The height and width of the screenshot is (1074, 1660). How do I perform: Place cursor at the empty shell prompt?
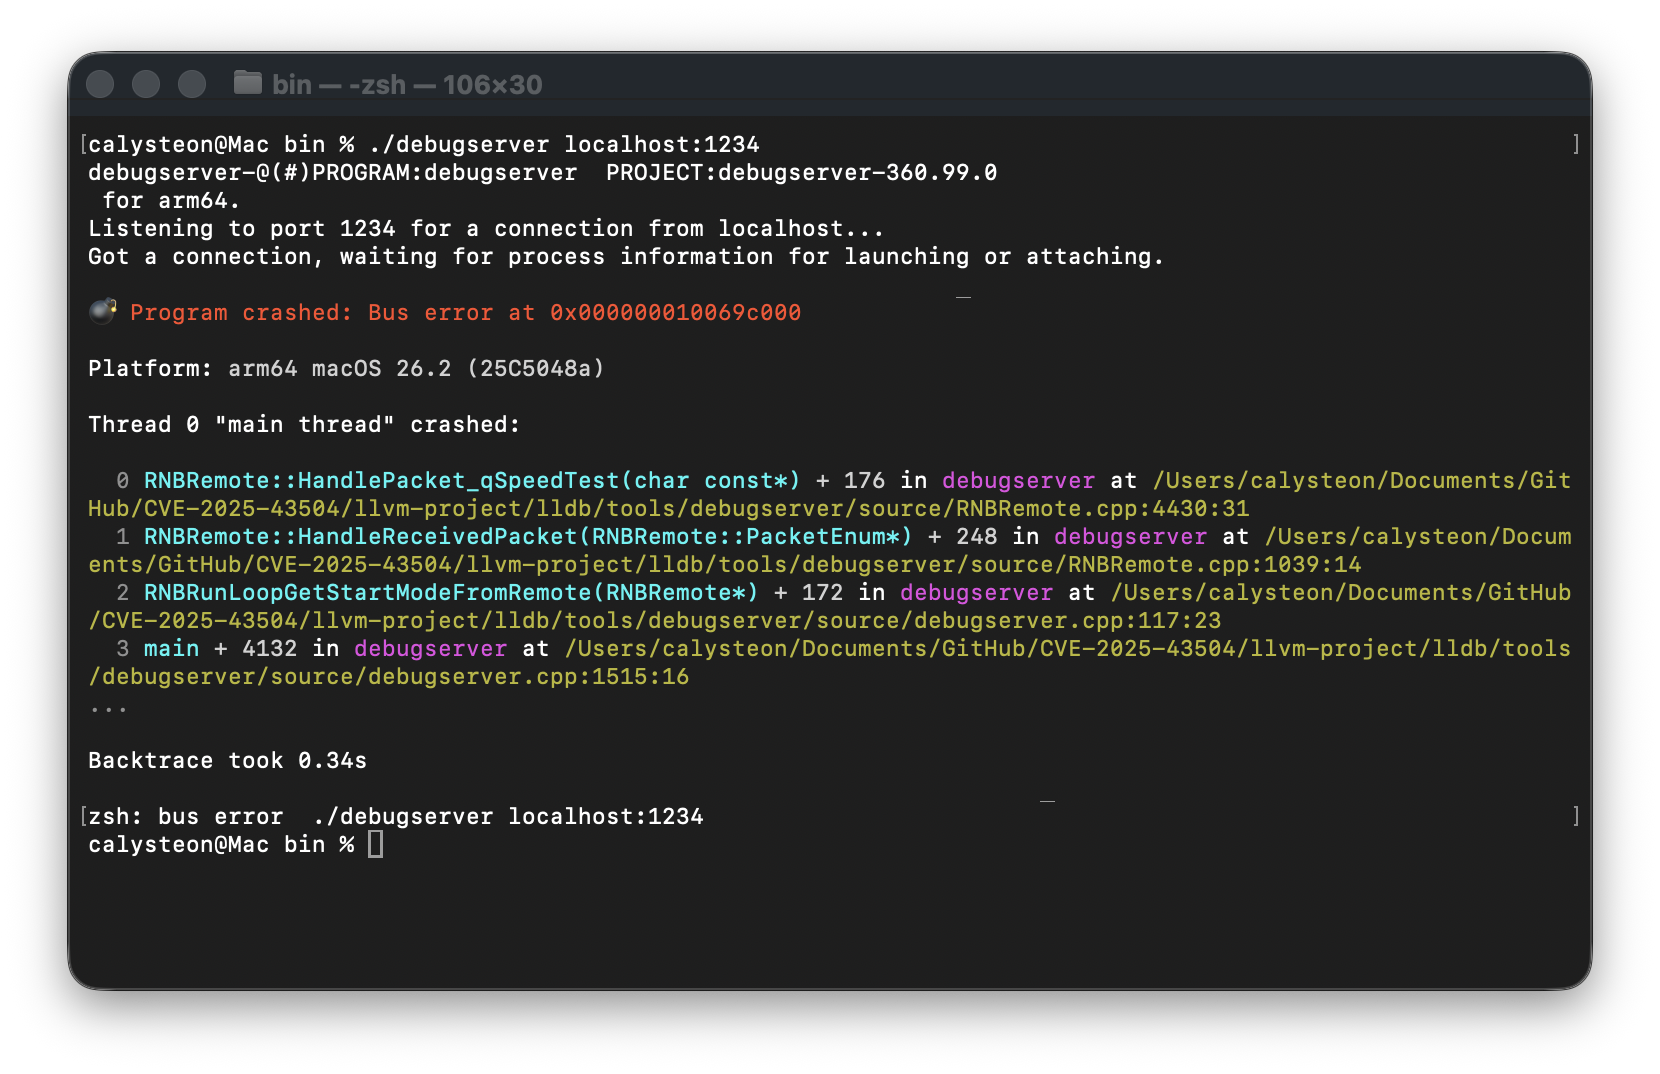375,845
